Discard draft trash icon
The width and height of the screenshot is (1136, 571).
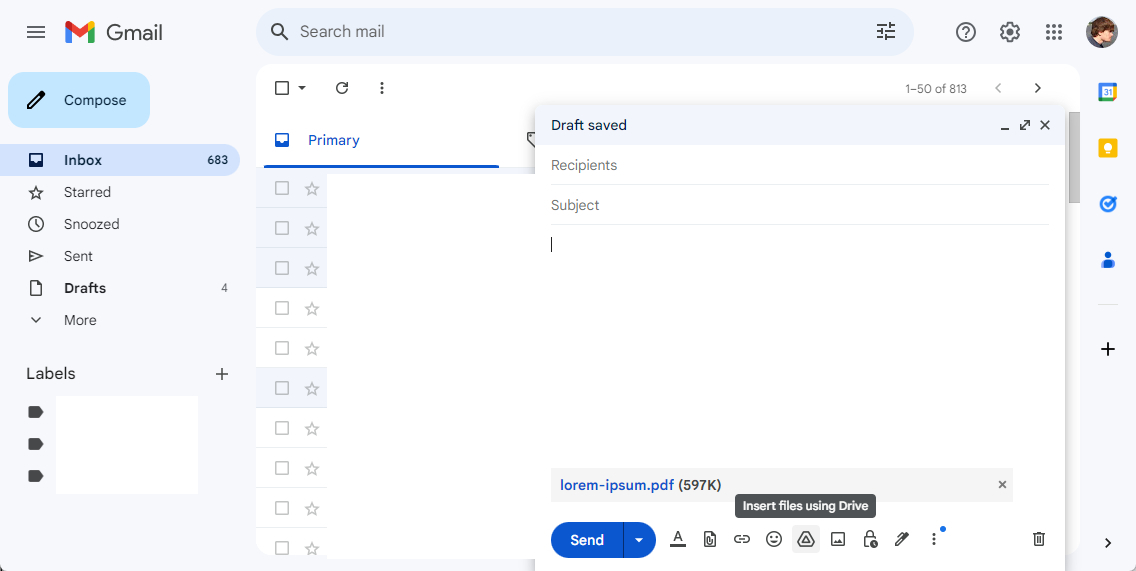(1038, 539)
